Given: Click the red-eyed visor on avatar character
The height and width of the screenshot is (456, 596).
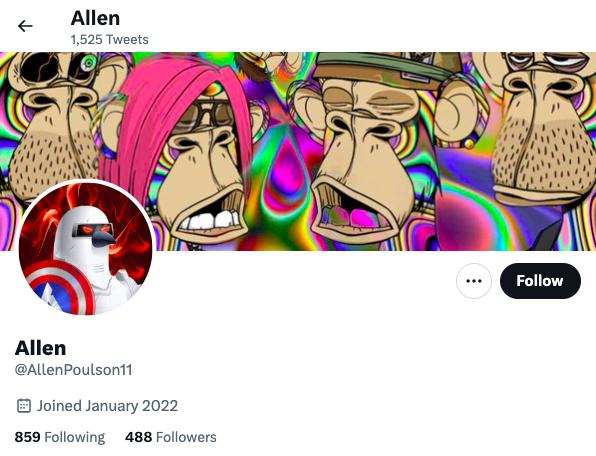Looking at the screenshot, I should (91, 229).
